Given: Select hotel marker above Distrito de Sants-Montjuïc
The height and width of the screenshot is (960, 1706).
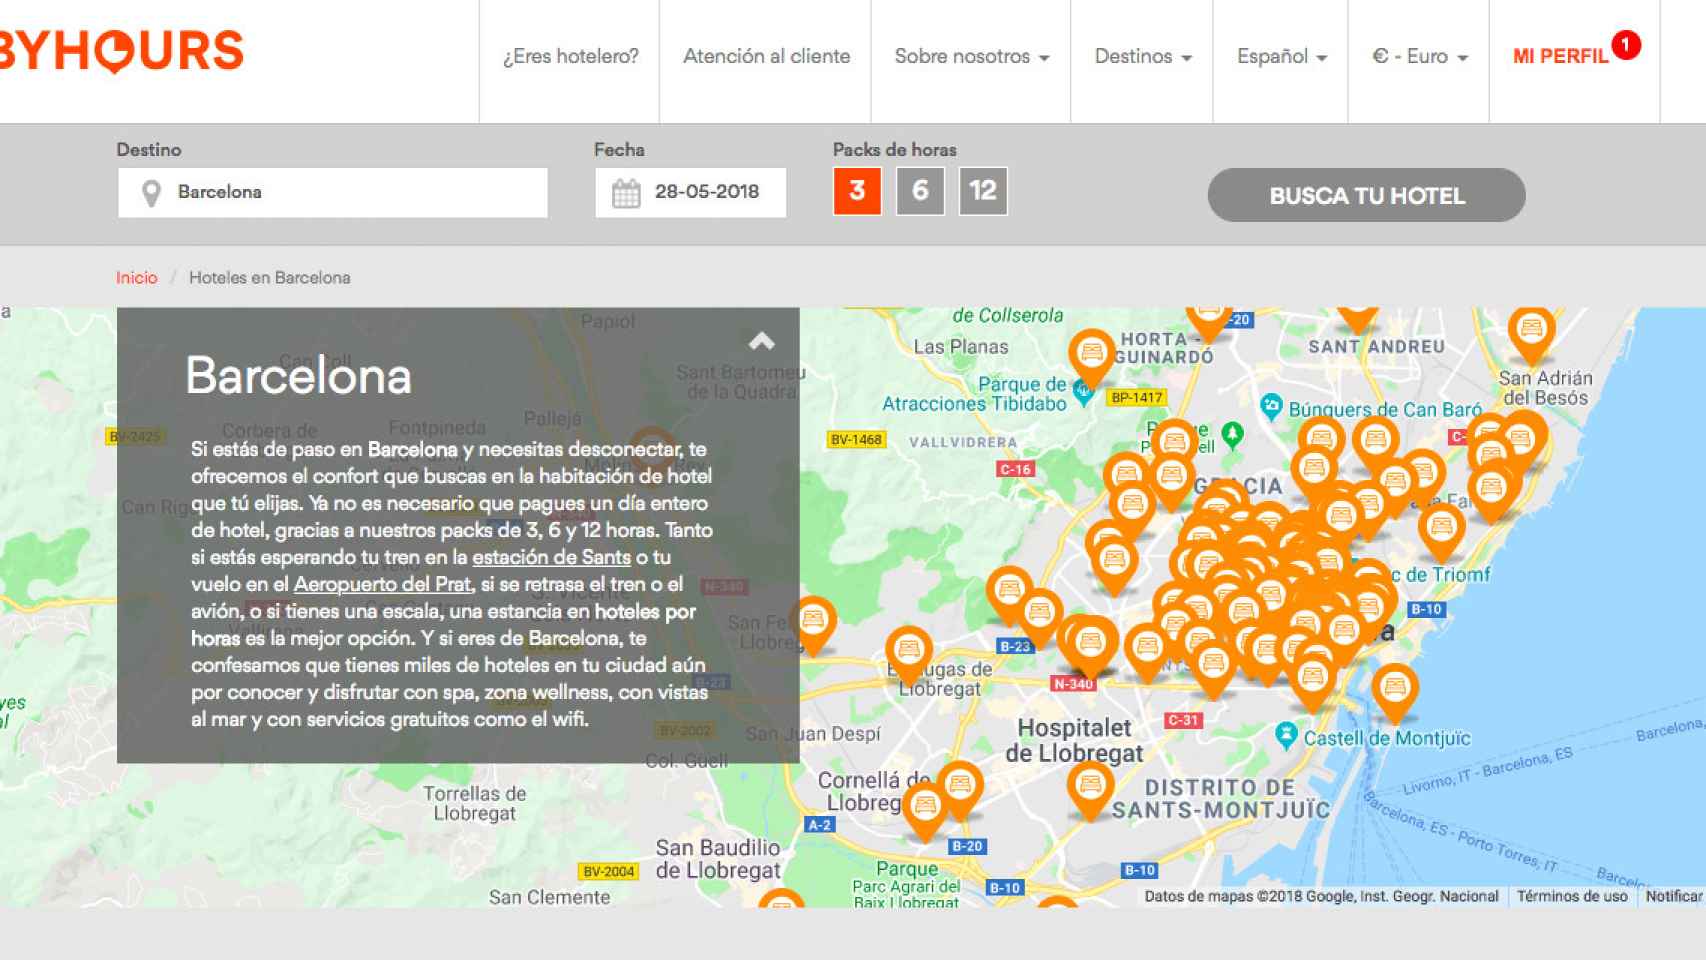Looking at the screenshot, I should (1090, 789).
